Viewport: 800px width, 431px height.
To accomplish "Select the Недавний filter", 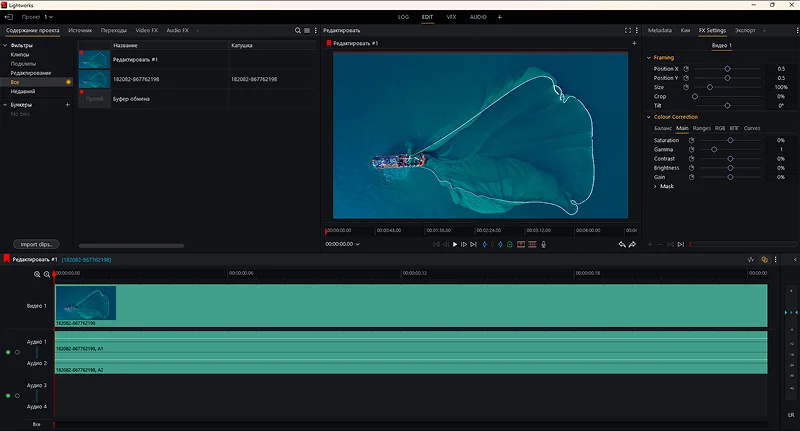I will click(x=23, y=91).
